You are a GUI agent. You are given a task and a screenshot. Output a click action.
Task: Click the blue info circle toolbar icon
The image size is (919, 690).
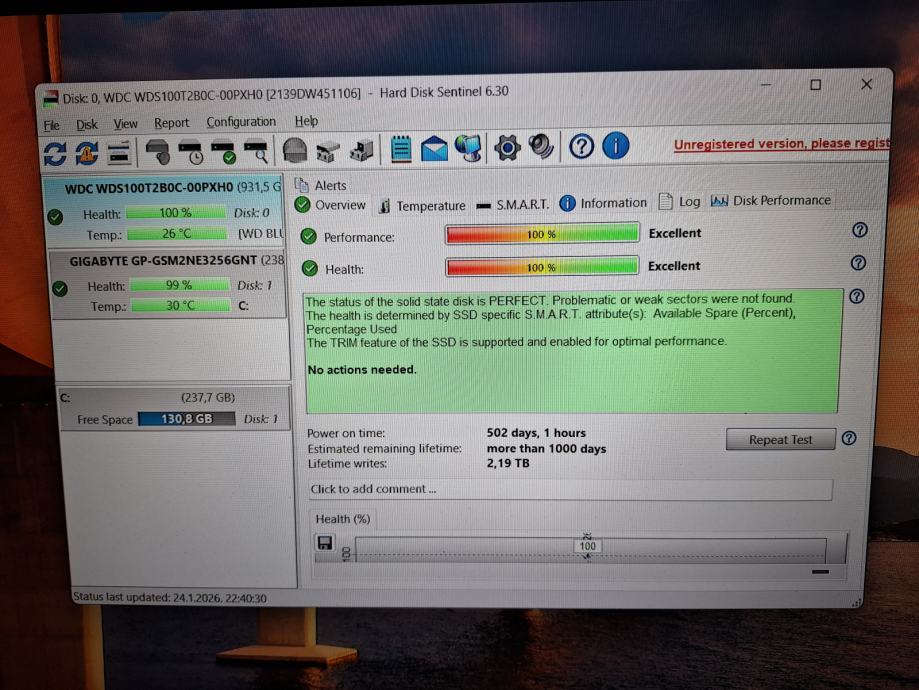click(616, 145)
